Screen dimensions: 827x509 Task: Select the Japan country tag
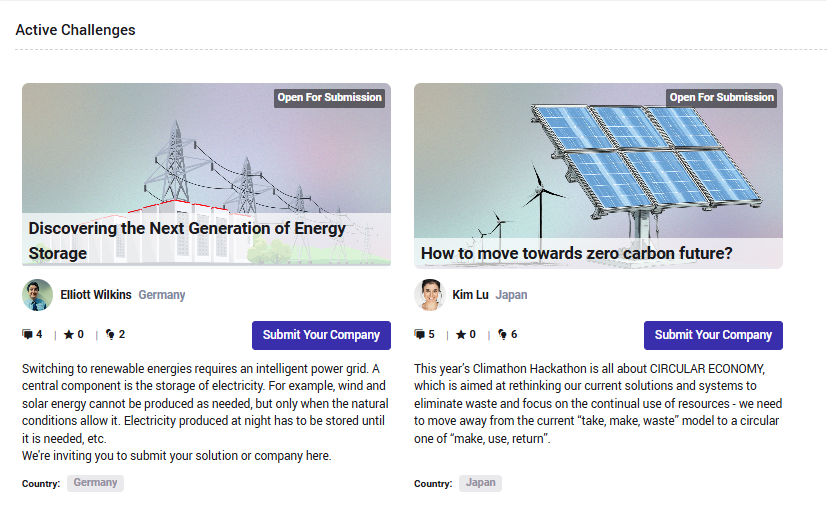point(480,483)
